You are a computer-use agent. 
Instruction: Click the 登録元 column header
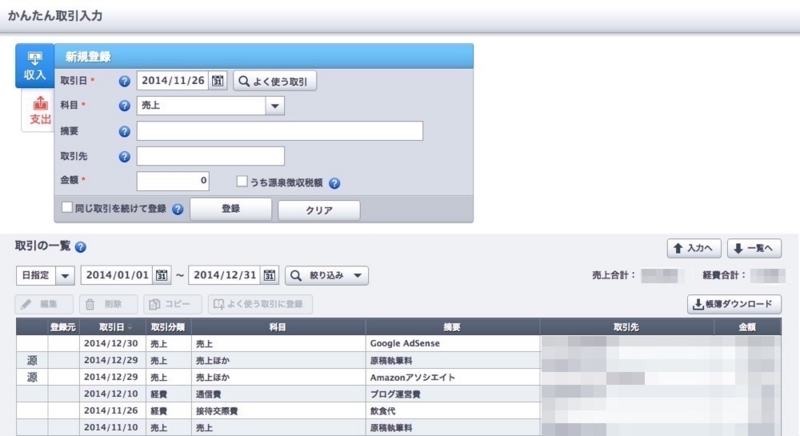point(63,327)
